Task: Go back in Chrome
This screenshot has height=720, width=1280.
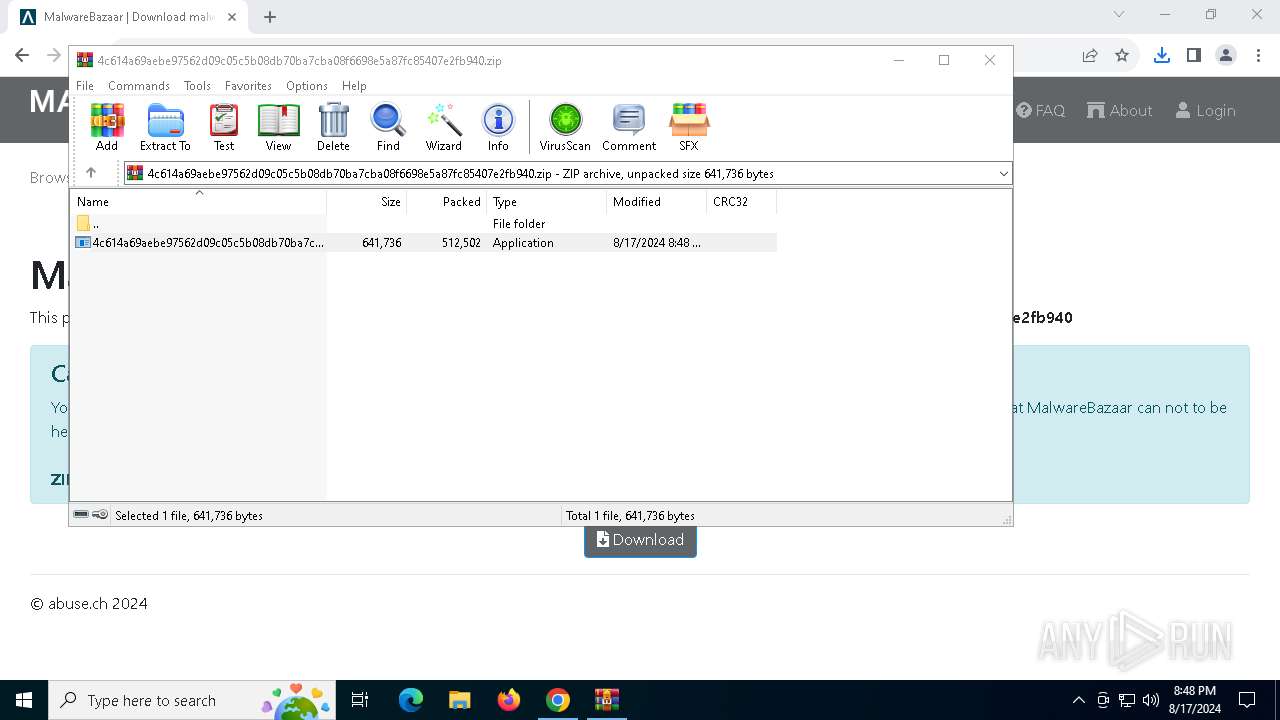Action: [22, 56]
